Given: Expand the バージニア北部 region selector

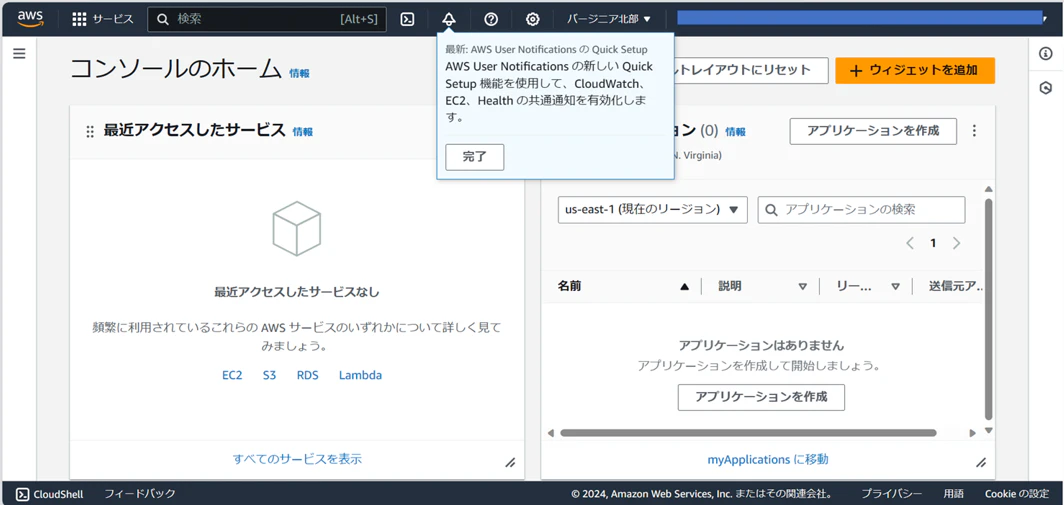Looking at the screenshot, I should [609, 19].
